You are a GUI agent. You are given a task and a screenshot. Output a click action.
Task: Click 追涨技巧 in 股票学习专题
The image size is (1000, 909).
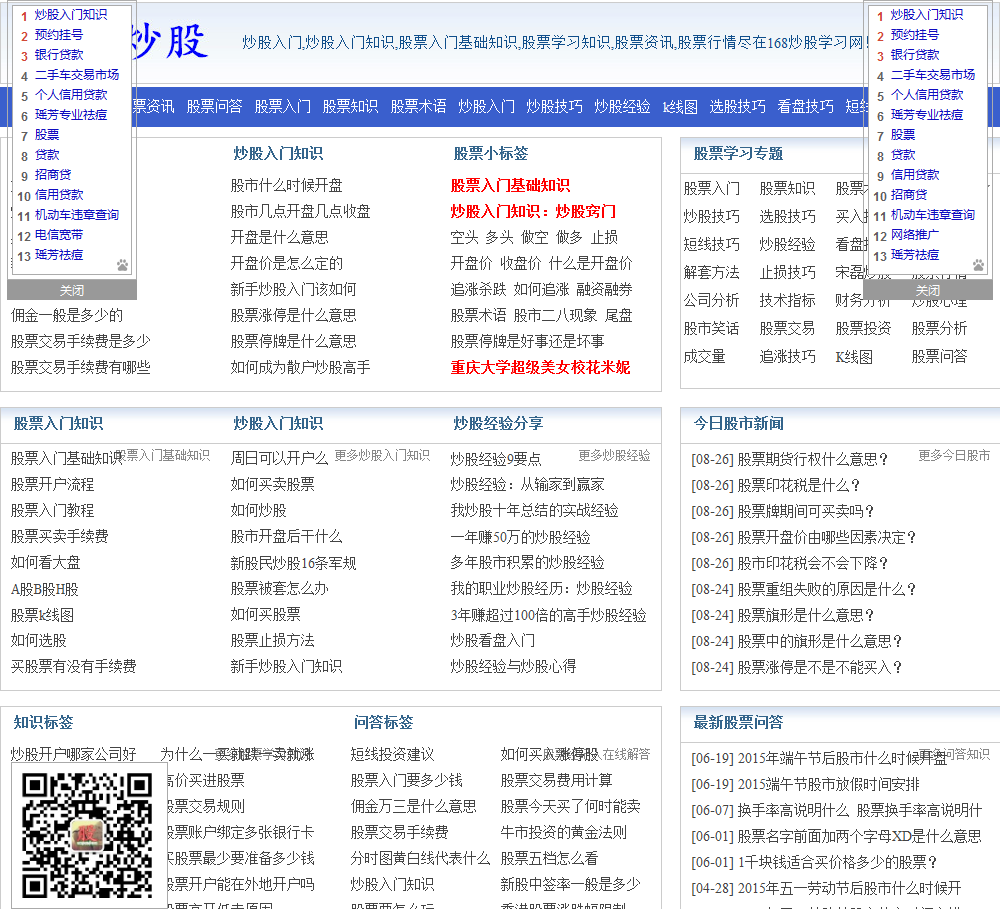click(787, 357)
